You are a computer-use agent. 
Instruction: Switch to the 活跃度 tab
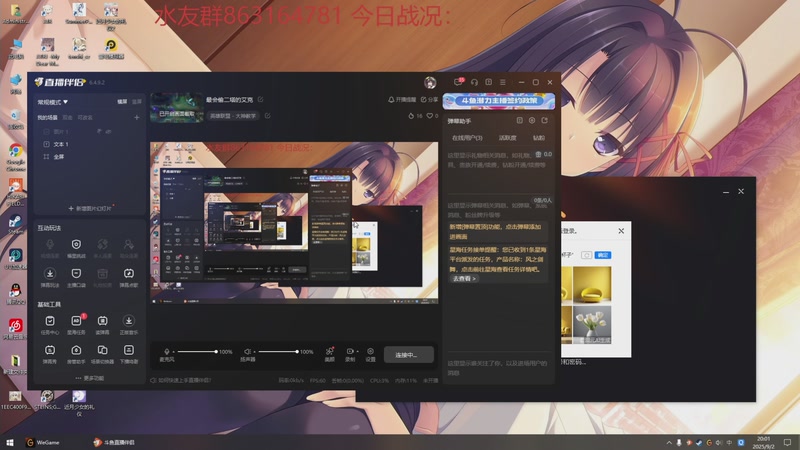point(507,138)
